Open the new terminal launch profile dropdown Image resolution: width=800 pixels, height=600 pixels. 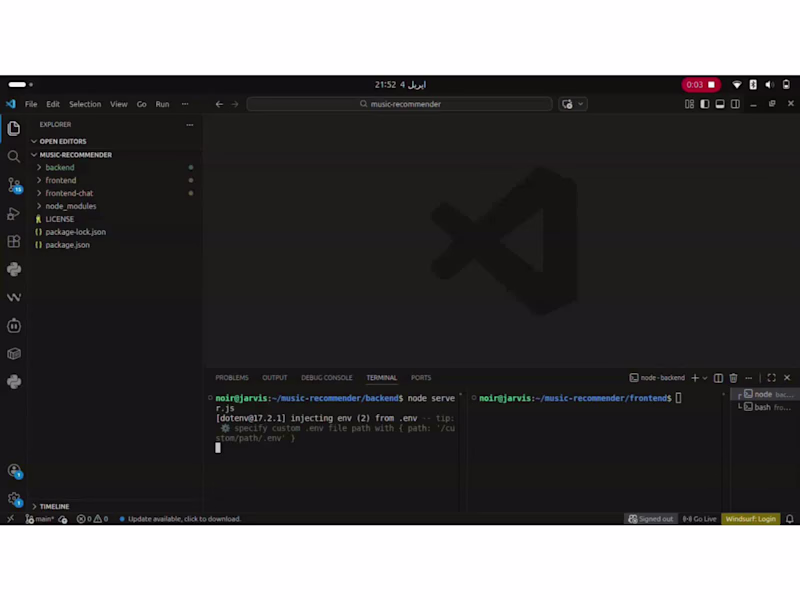click(705, 378)
